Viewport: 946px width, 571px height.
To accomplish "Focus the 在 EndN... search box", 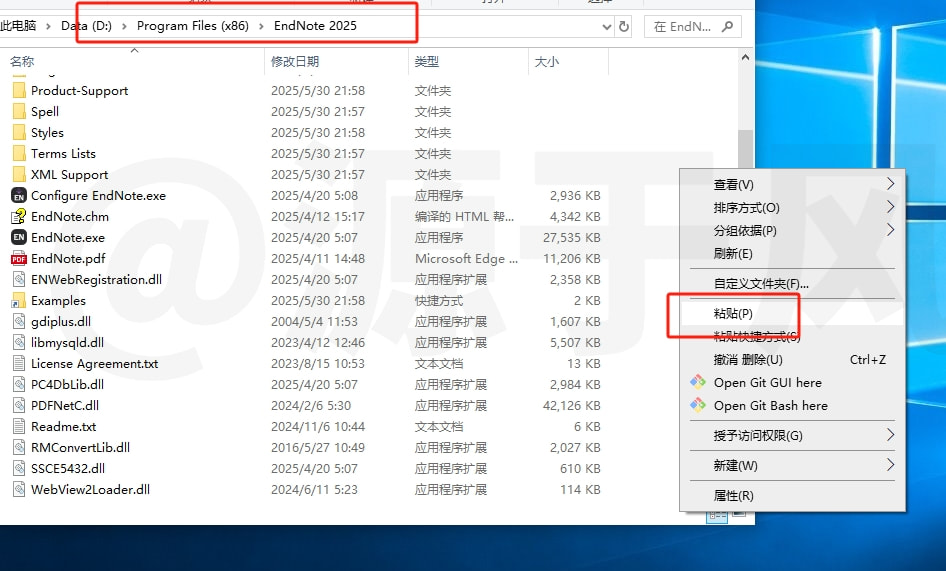I will [x=693, y=27].
